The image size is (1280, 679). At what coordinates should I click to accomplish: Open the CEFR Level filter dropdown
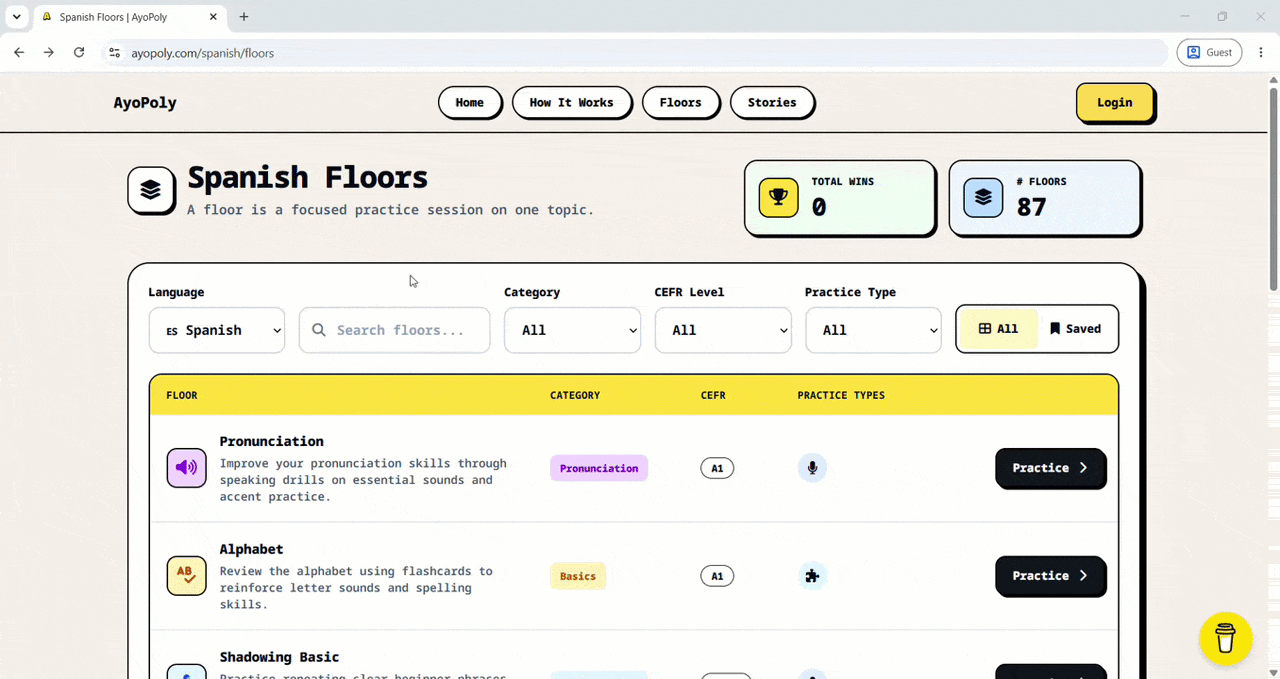click(x=723, y=330)
